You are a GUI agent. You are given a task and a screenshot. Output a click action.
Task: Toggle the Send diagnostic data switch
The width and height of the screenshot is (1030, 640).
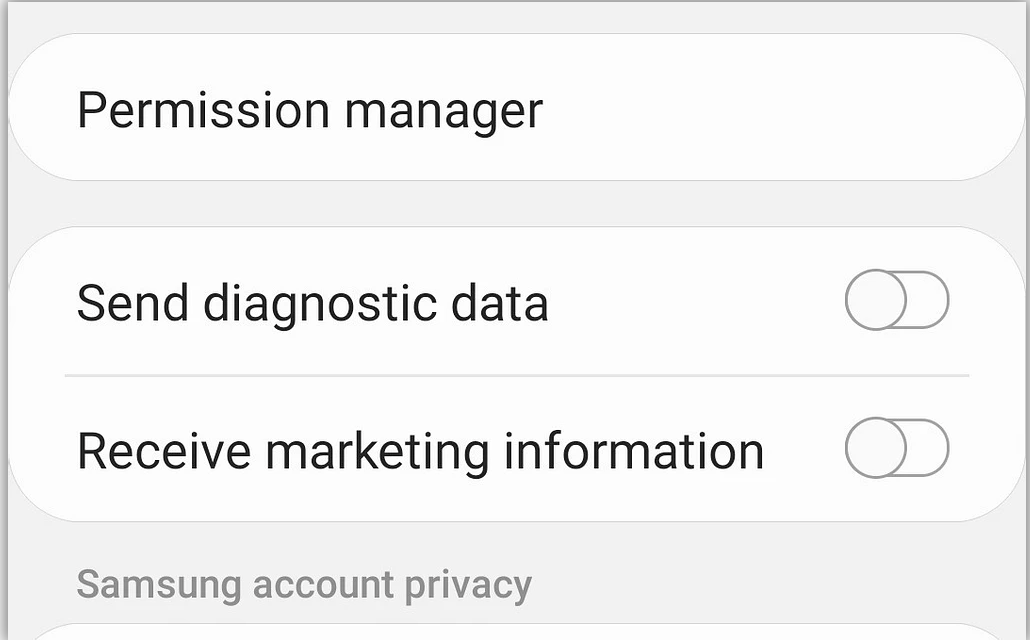pos(896,300)
